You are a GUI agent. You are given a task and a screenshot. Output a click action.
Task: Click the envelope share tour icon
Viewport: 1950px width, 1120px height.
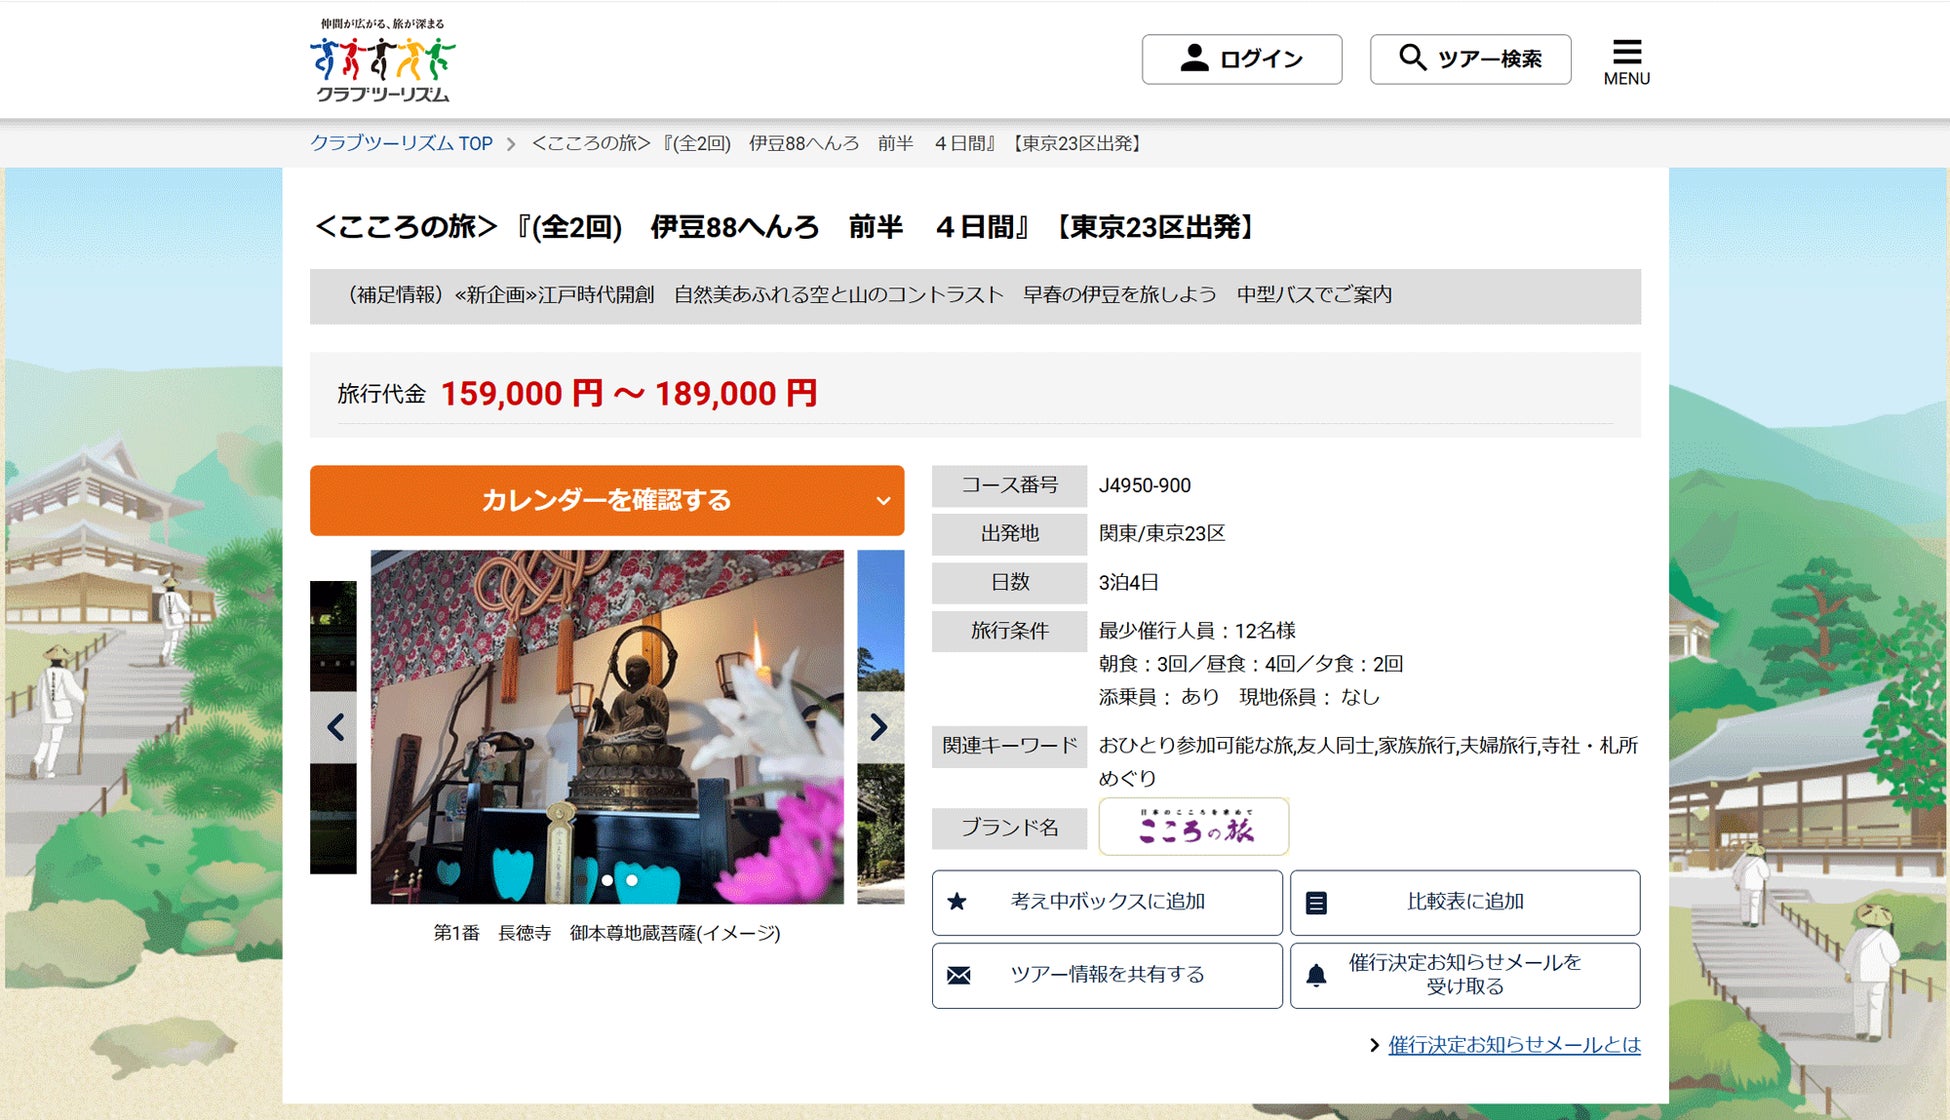pyautogui.click(x=958, y=975)
